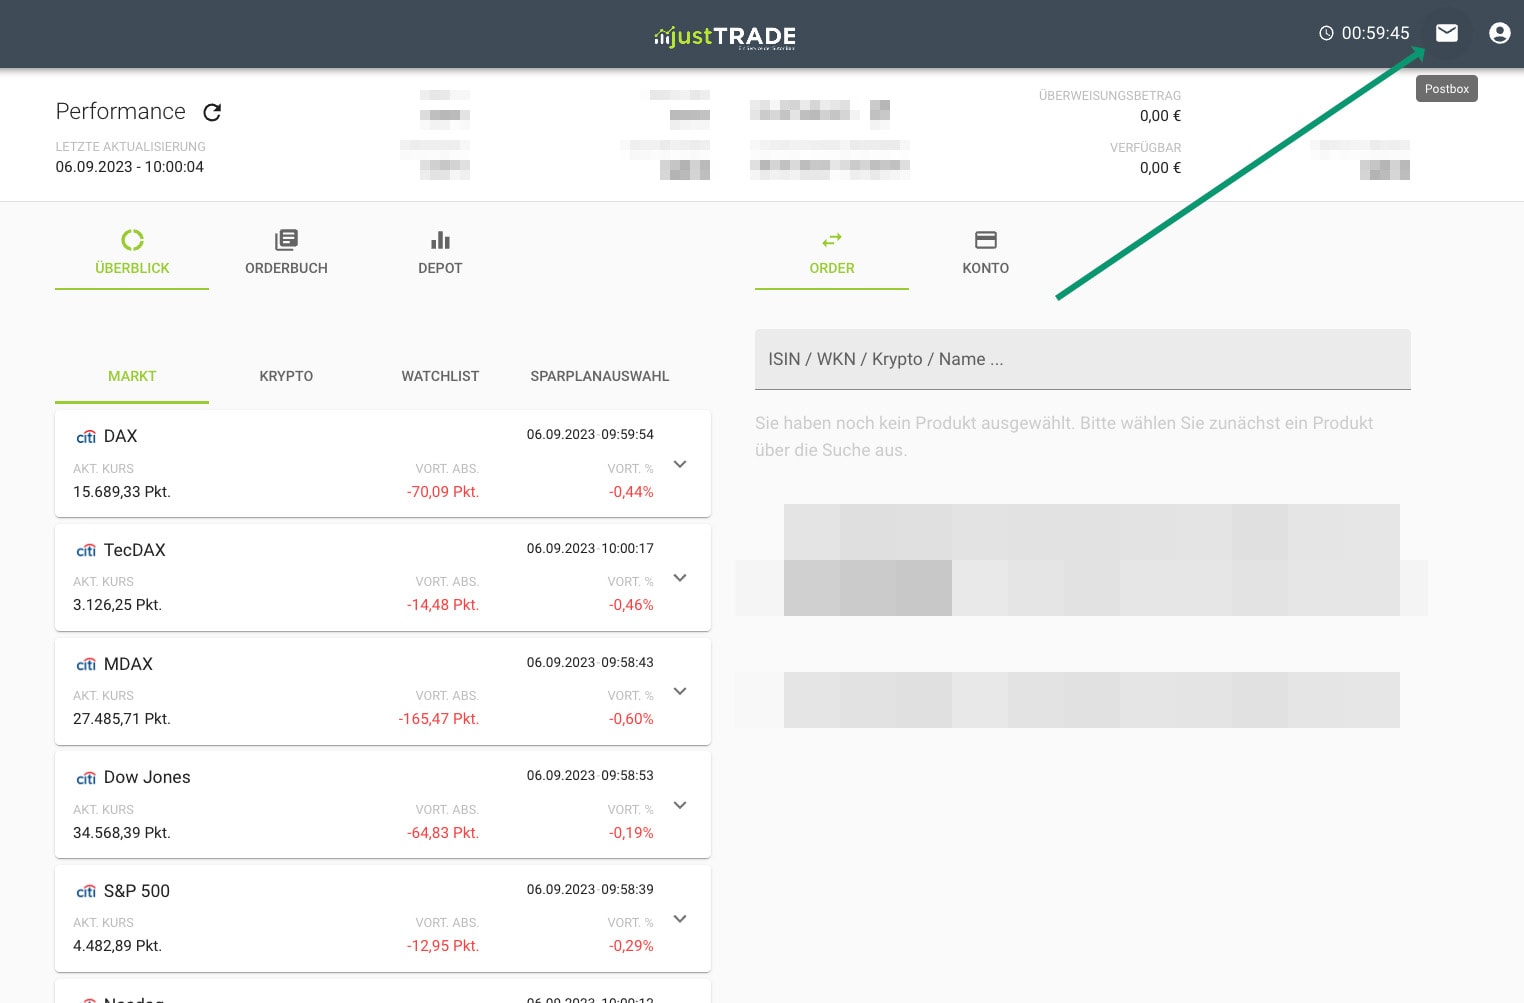Switch to the Watchlist tab
1524x1003 pixels.
440,376
